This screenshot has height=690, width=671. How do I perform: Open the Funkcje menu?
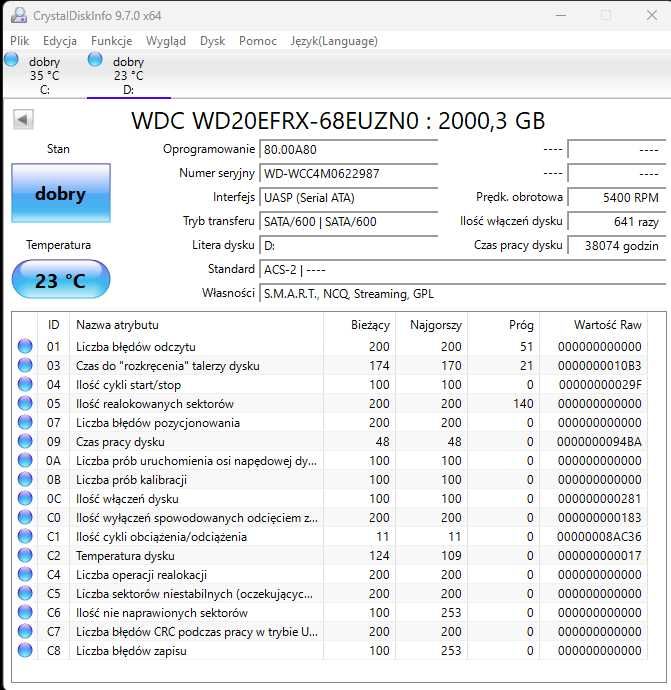[x=111, y=41]
